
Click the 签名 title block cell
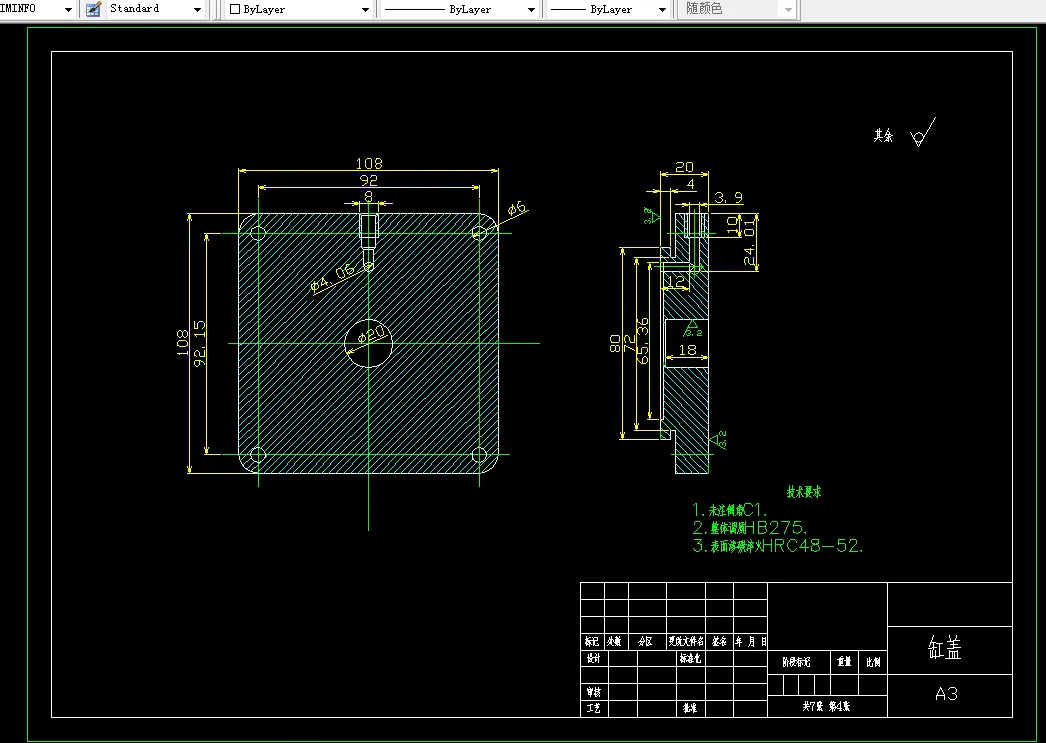pos(719,642)
